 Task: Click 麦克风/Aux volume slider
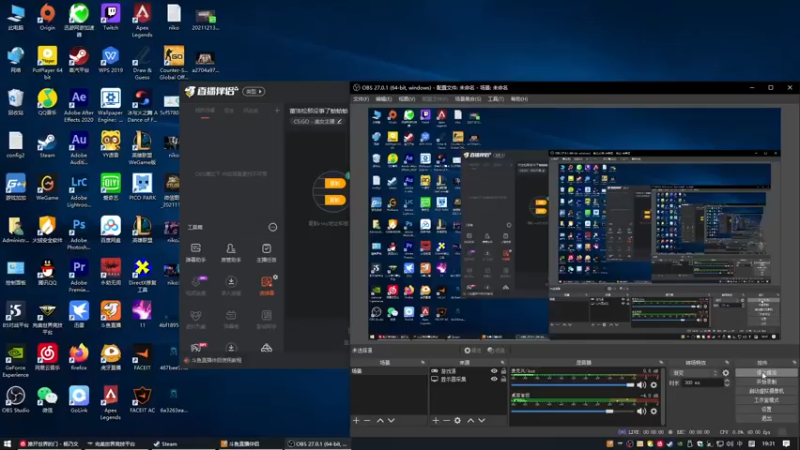coord(572,385)
